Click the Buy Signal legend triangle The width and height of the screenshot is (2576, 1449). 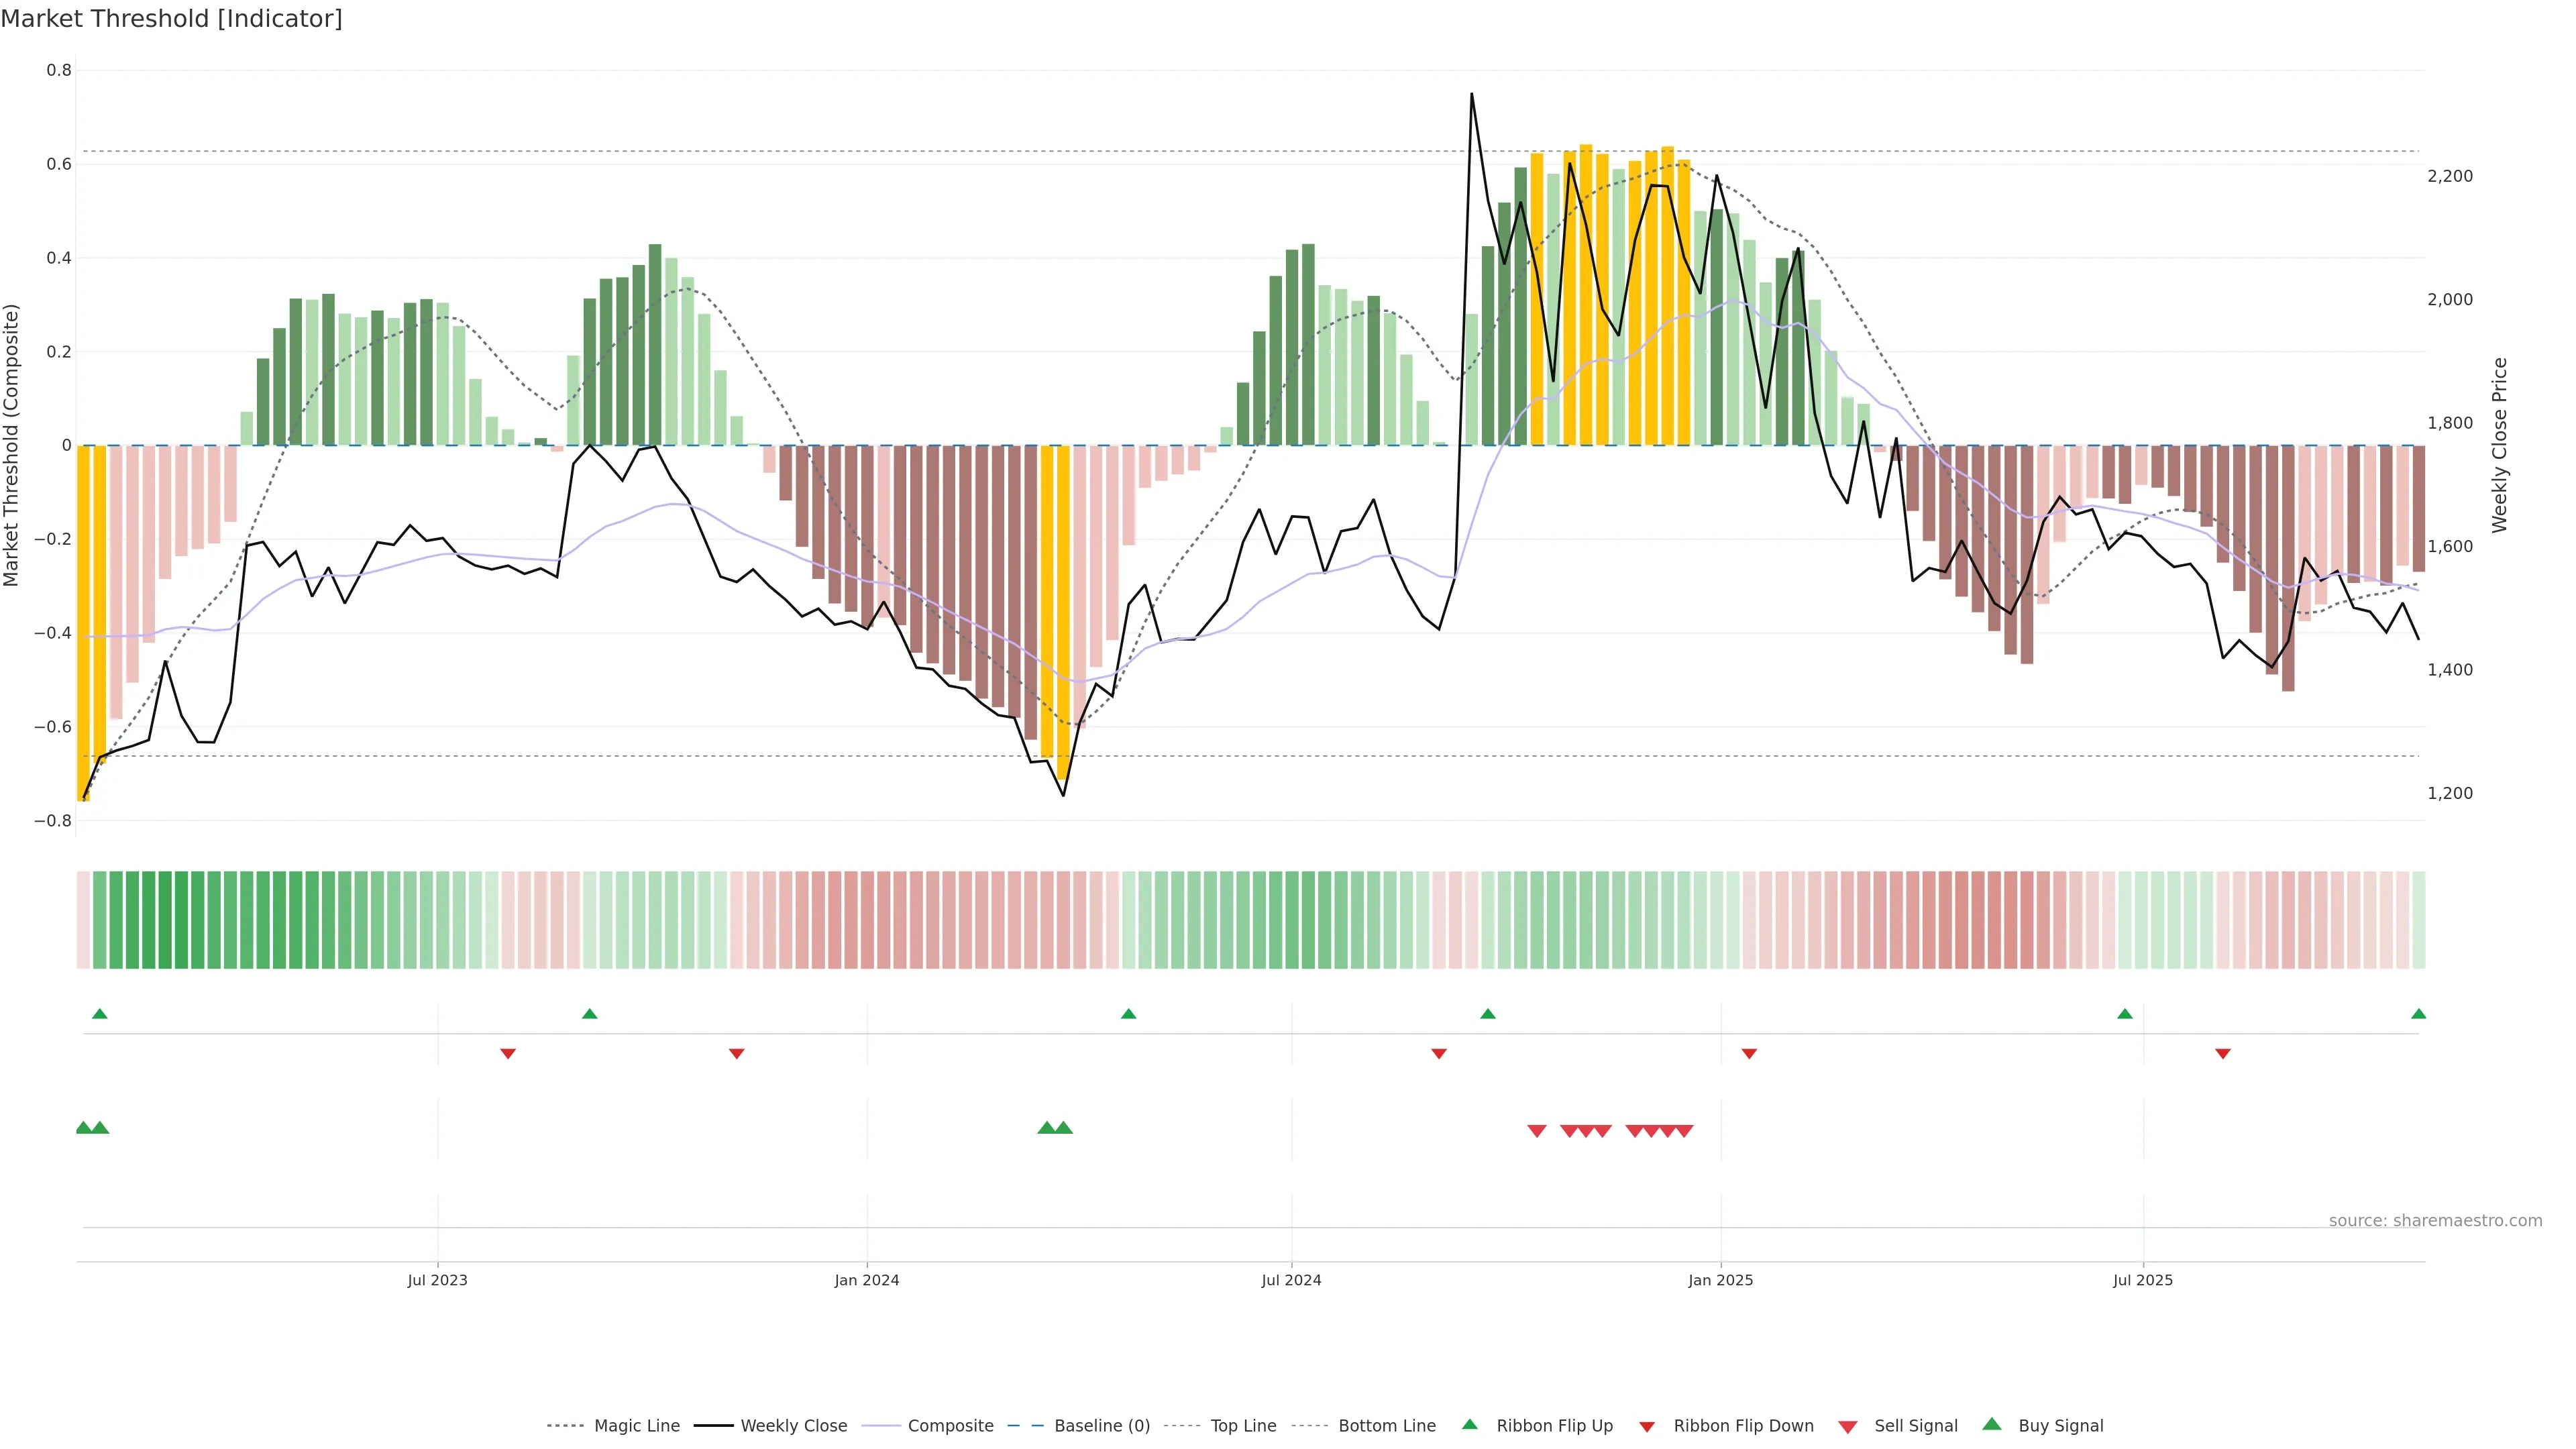1992,1424
